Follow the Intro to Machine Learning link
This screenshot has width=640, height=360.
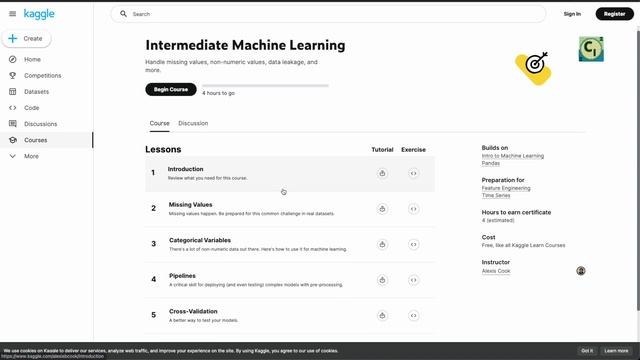click(513, 156)
